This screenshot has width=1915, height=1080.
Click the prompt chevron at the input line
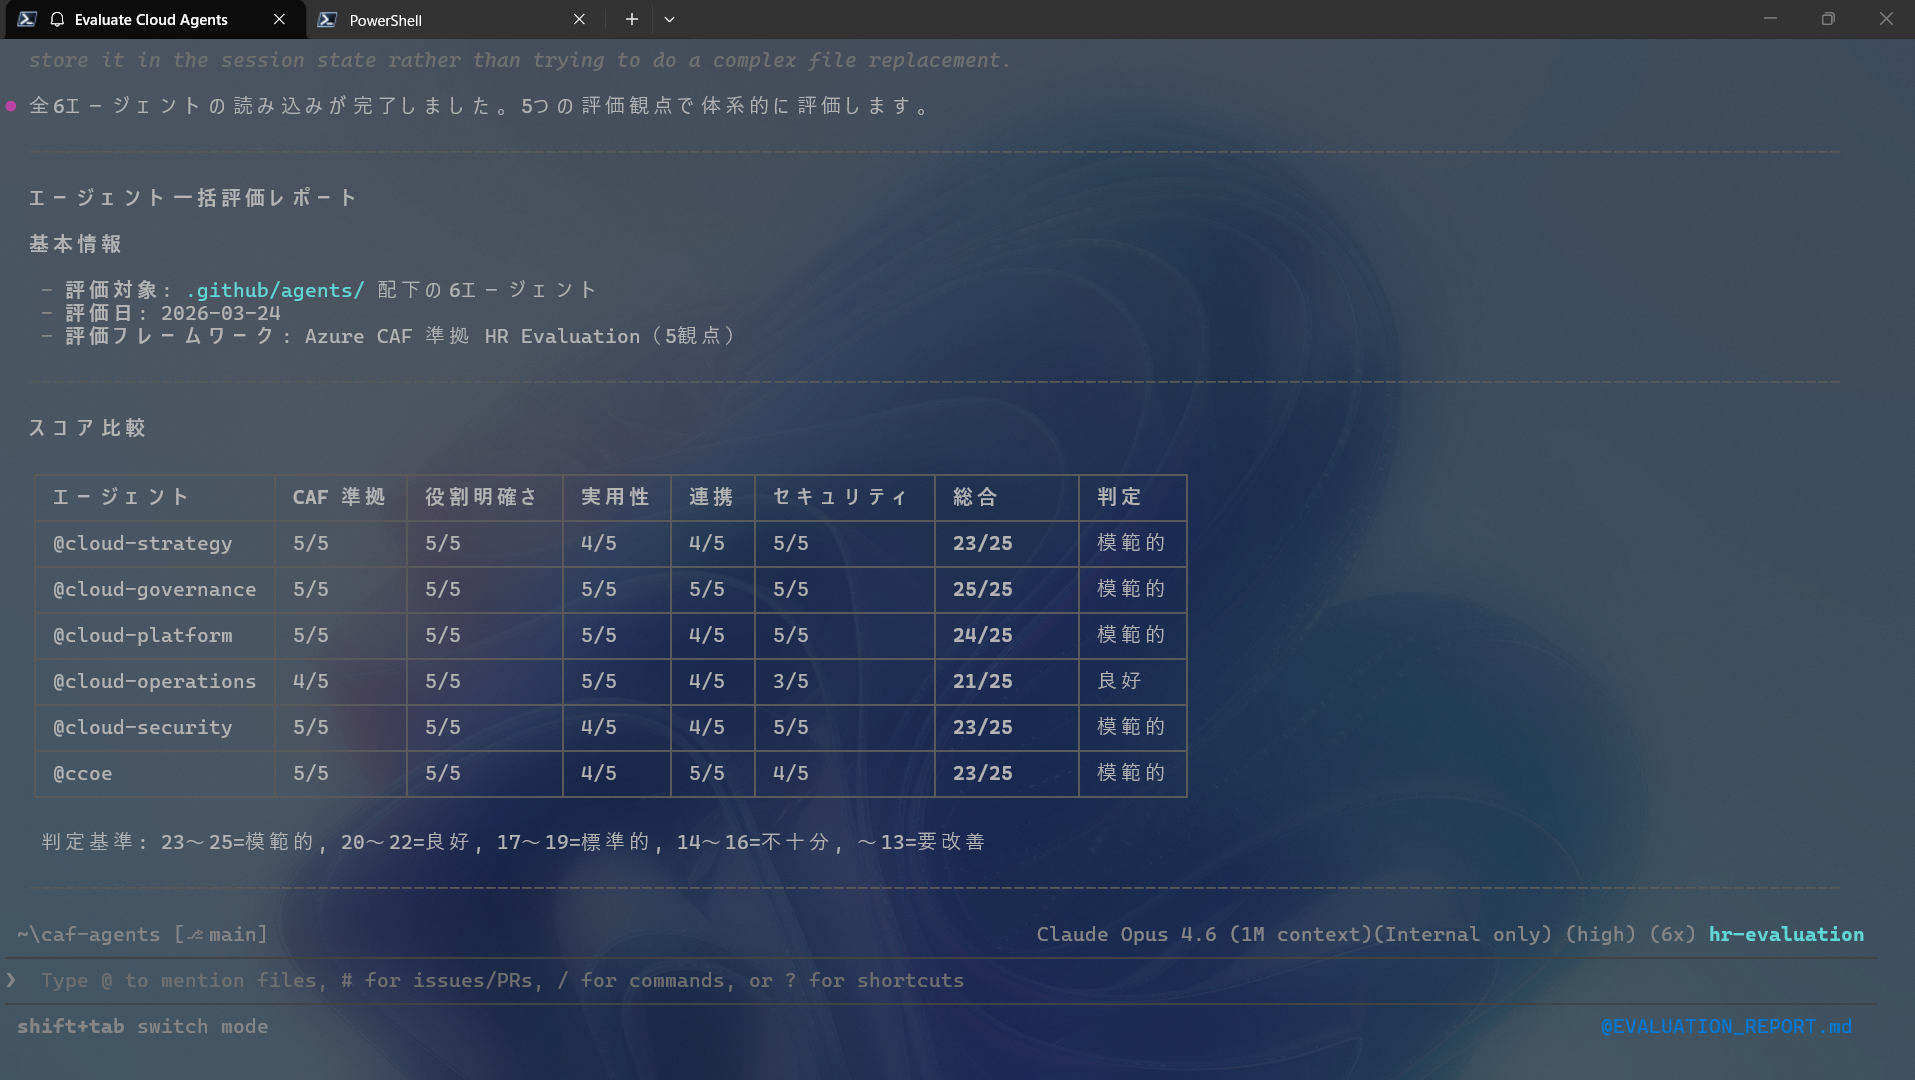pyautogui.click(x=11, y=980)
